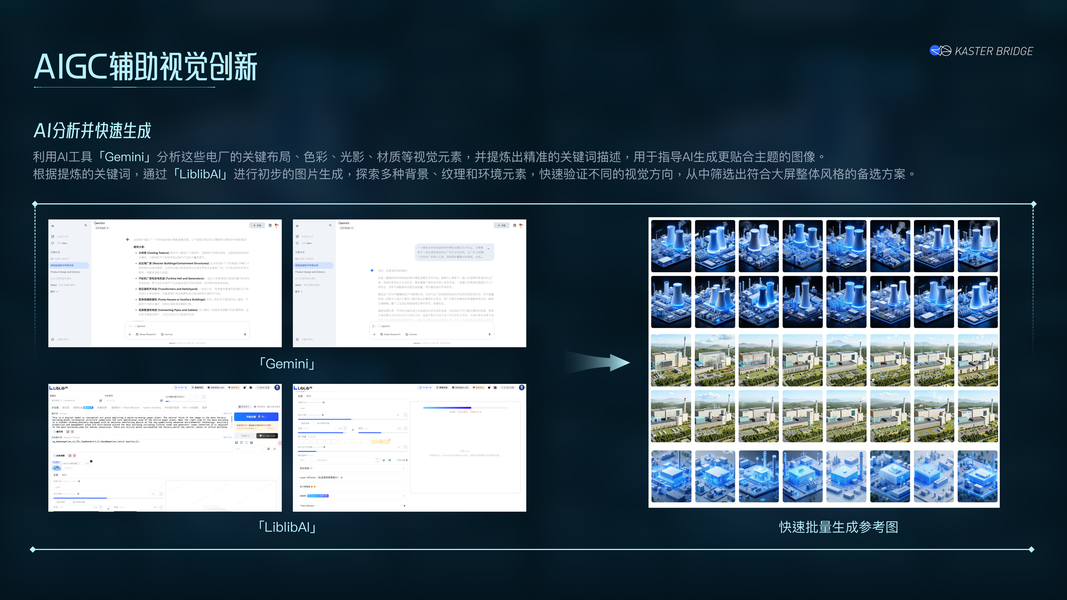Click Deep Research button in right Gemini
The height and width of the screenshot is (600, 1067).
click(x=390, y=334)
